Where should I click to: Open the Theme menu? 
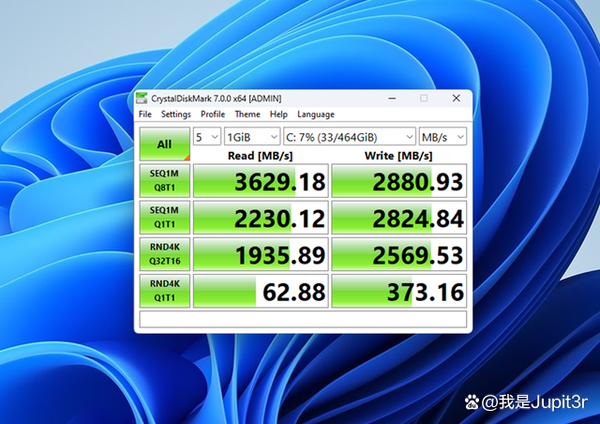pyautogui.click(x=247, y=114)
